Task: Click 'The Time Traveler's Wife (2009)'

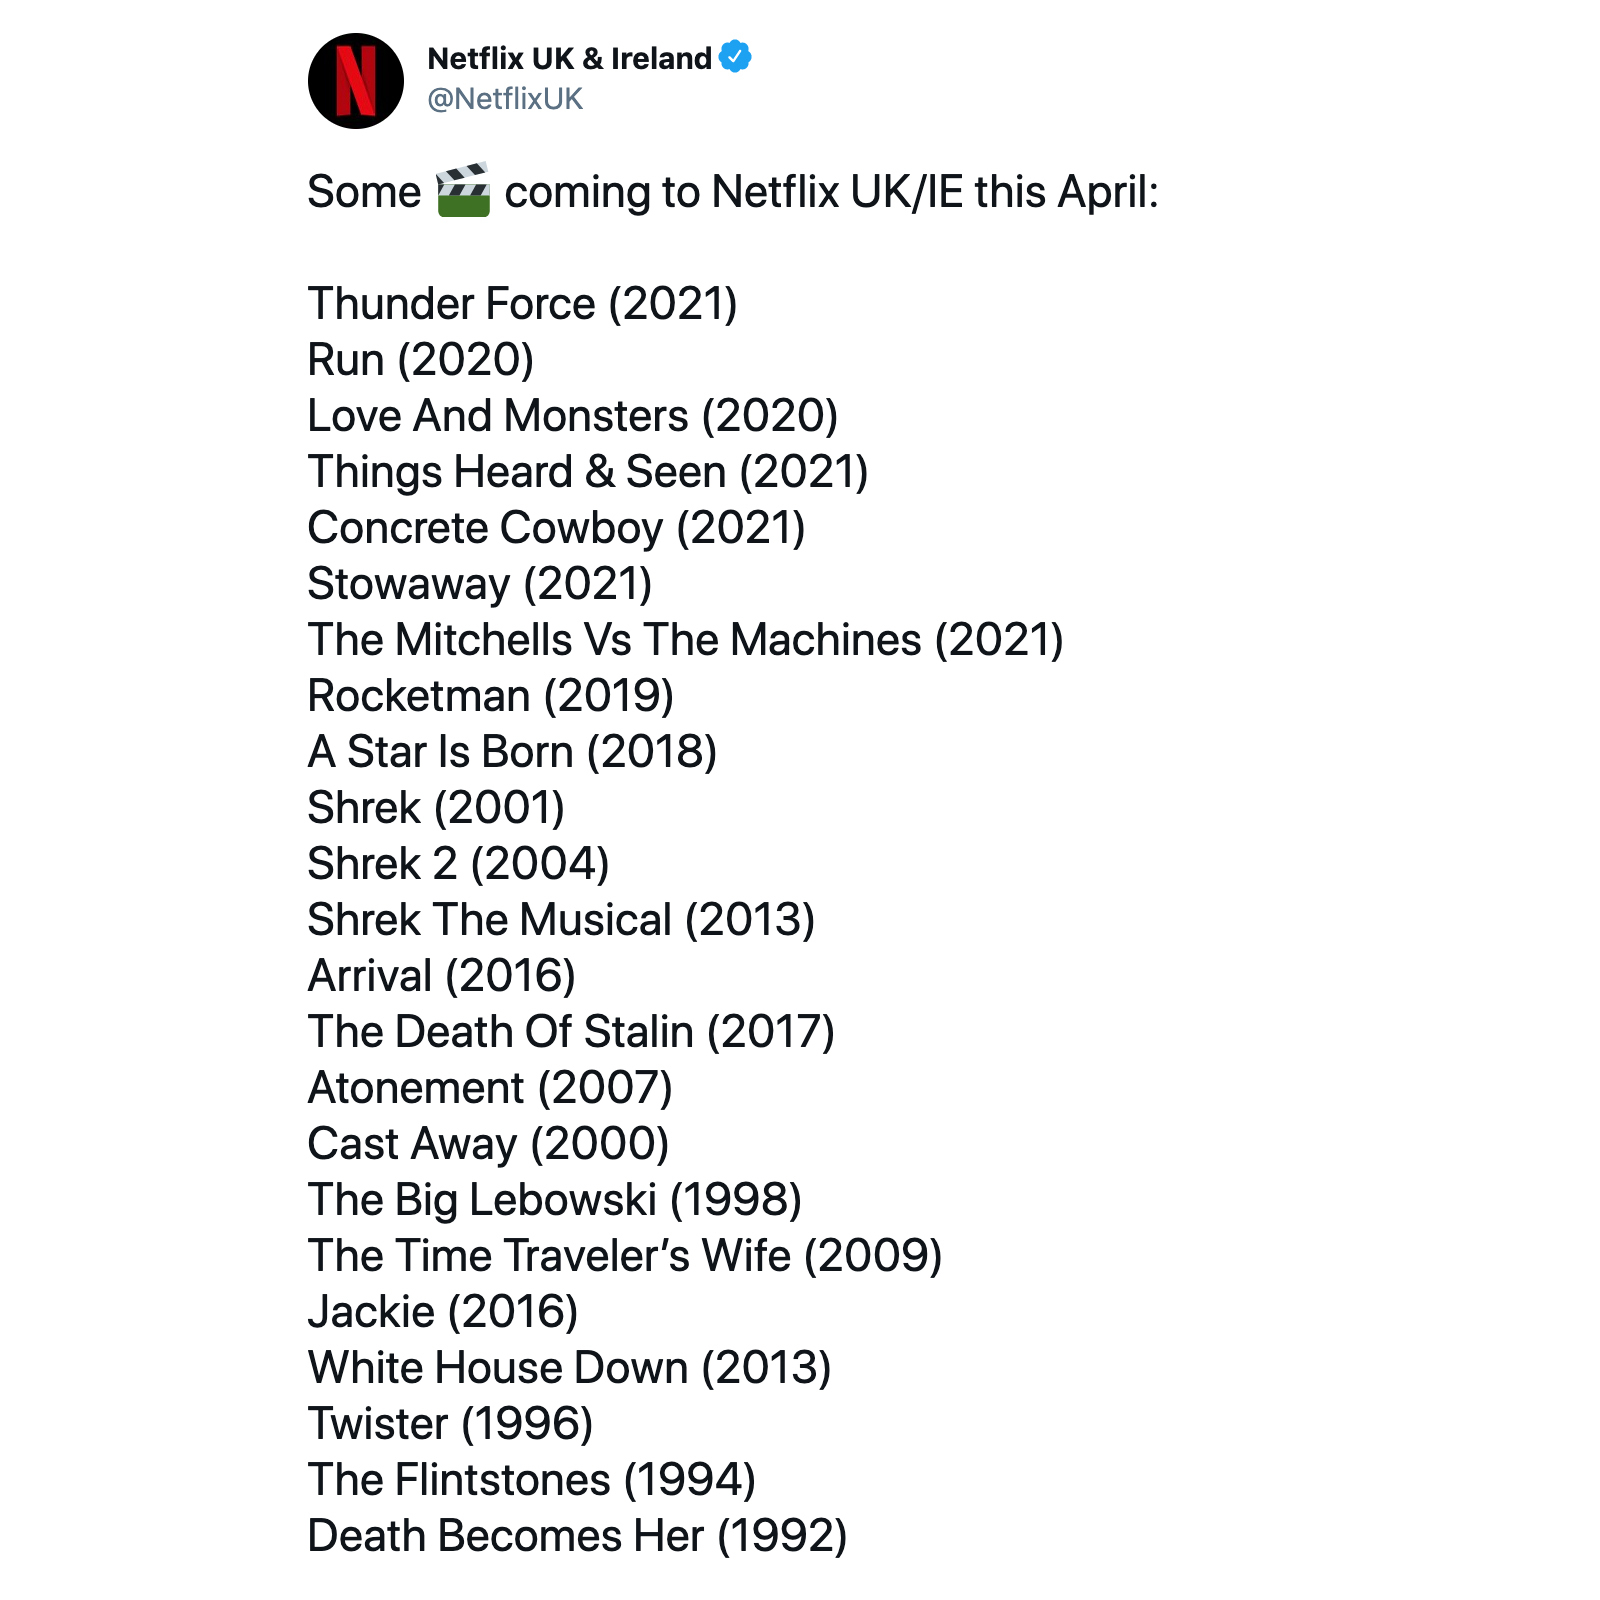Action: [x=625, y=1256]
